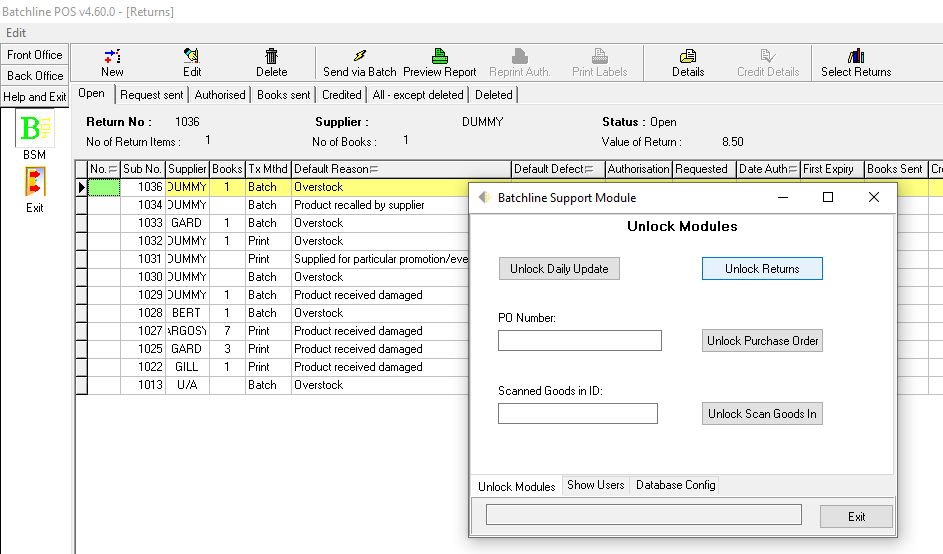Close the Batchline Support Module window

874,197
